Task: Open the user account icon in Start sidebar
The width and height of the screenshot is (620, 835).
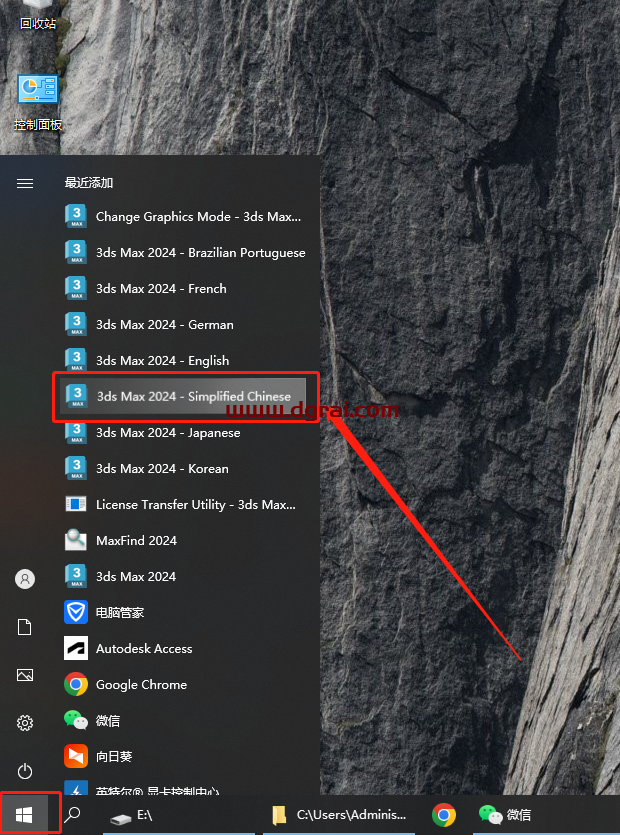Action: click(25, 579)
